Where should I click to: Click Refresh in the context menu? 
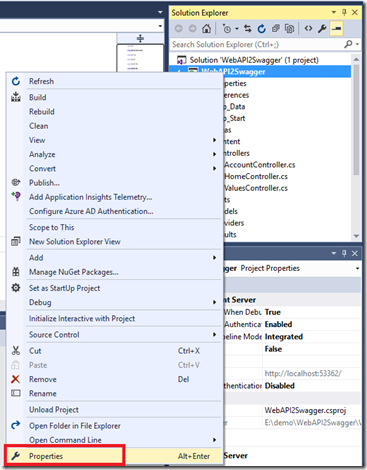(x=114, y=81)
